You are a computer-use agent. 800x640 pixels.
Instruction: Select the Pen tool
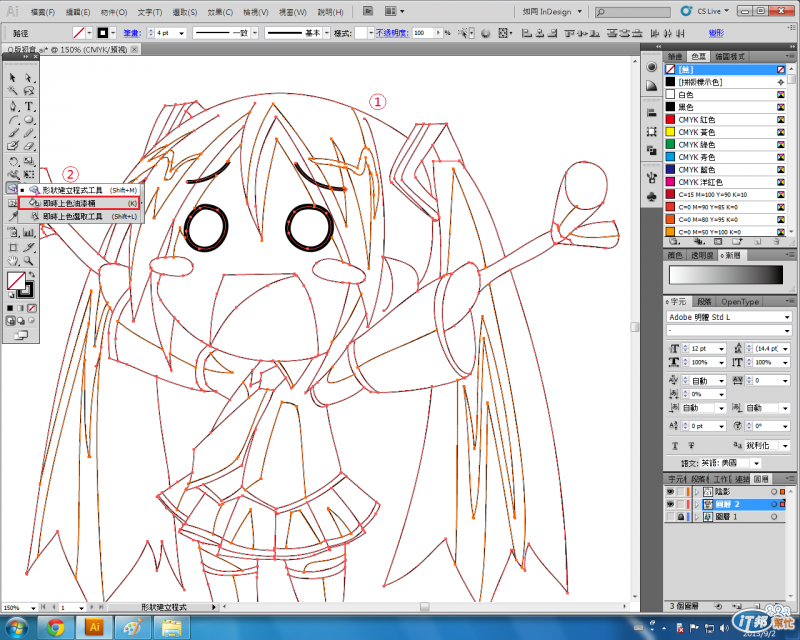(13, 106)
